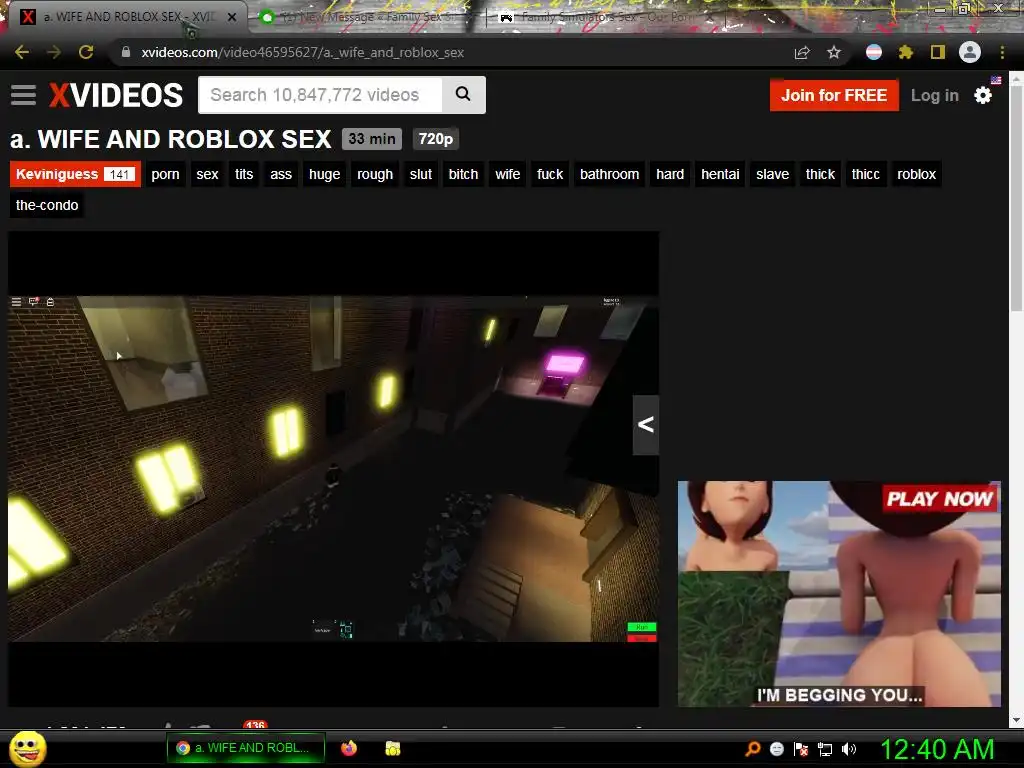
Task: Select the 'rough' tag
Action: (x=375, y=174)
